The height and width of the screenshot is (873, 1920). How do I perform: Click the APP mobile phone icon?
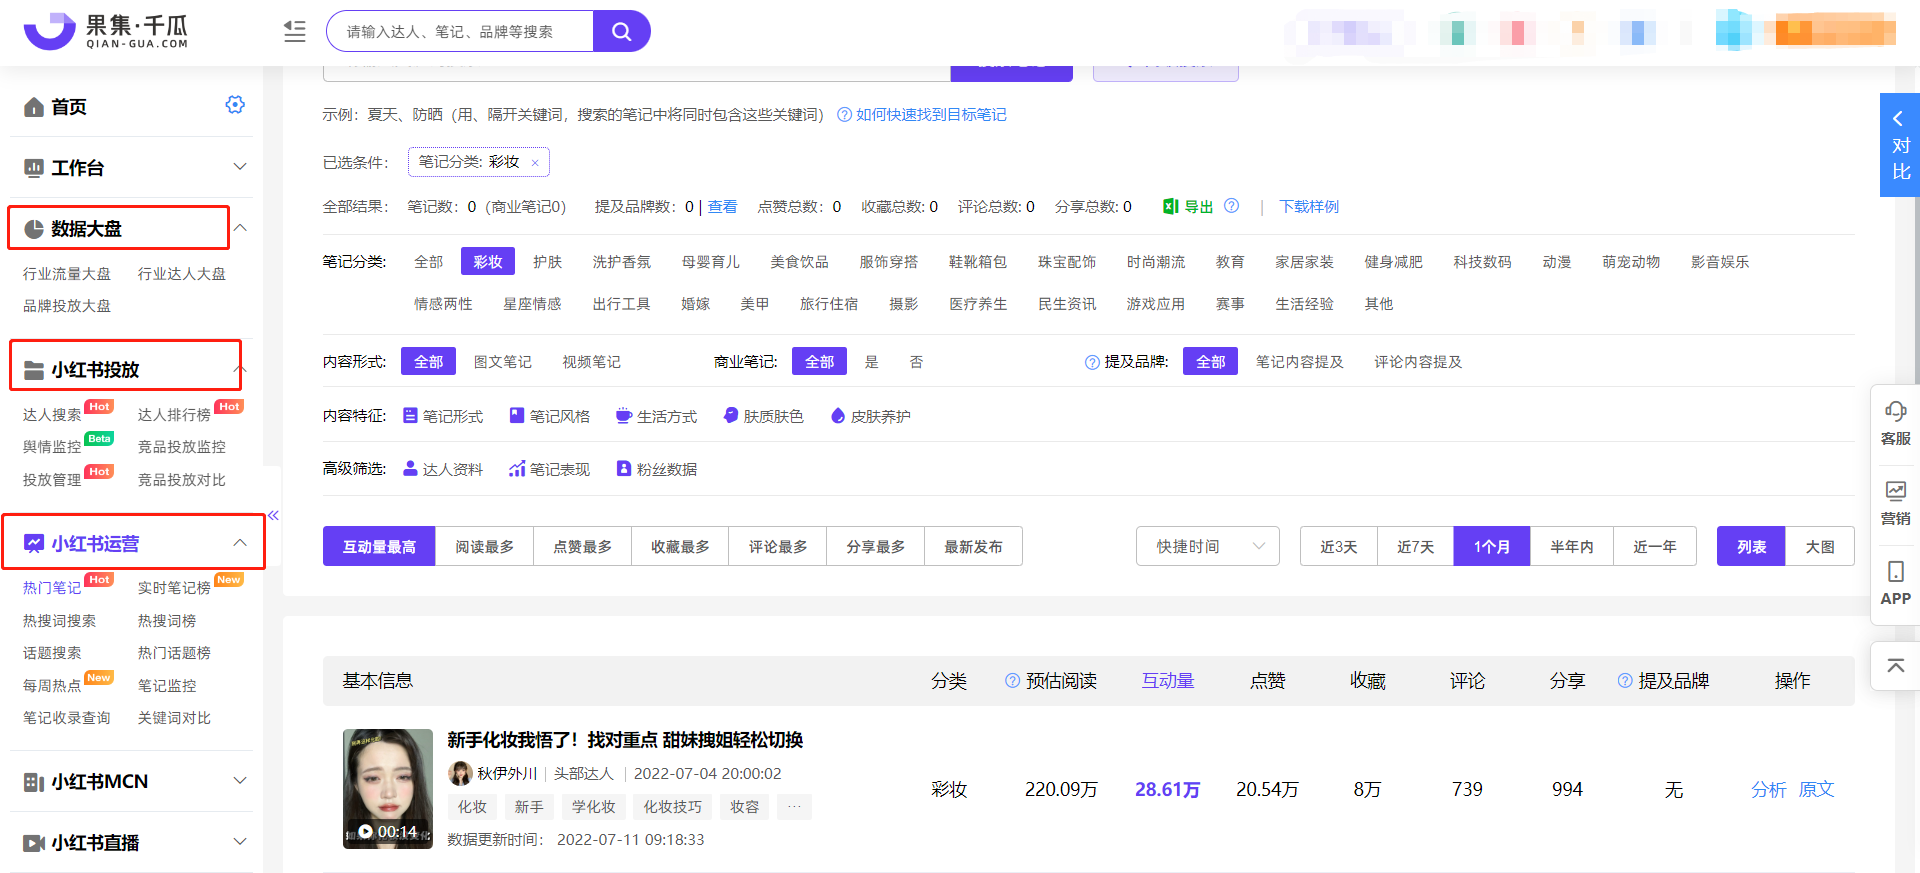click(x=1895, y=572)
